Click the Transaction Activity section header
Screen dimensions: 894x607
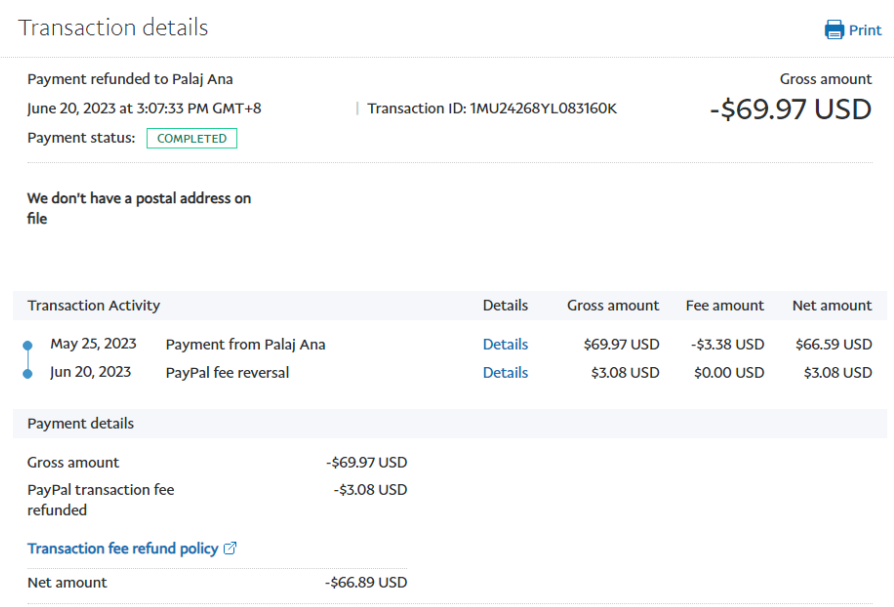94,305
